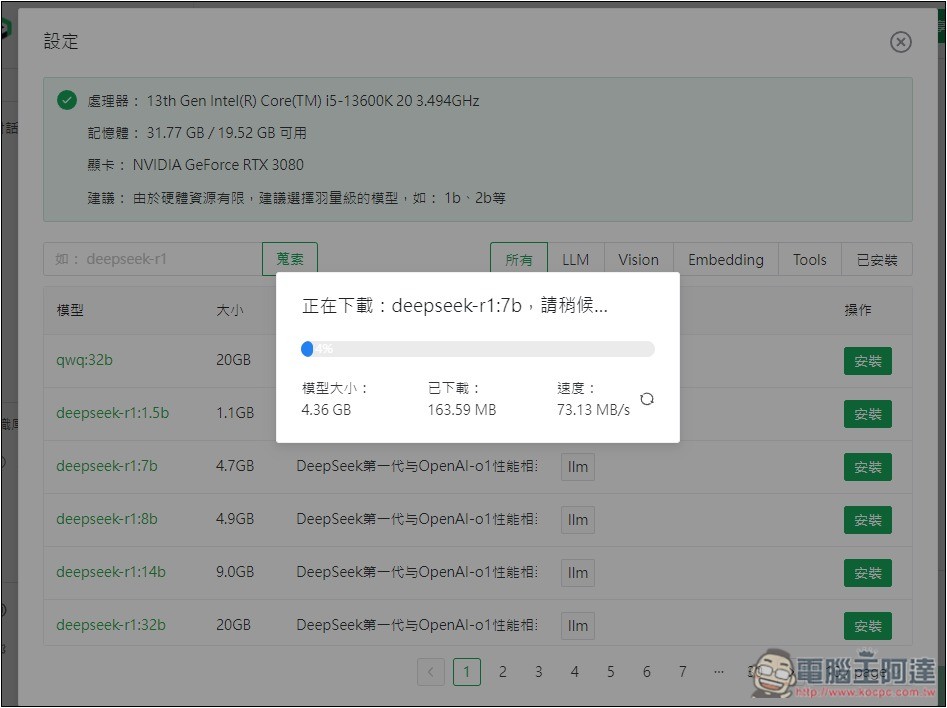Go to pagination page 3
Screen dimensions: 947x708
click(539, 672)
